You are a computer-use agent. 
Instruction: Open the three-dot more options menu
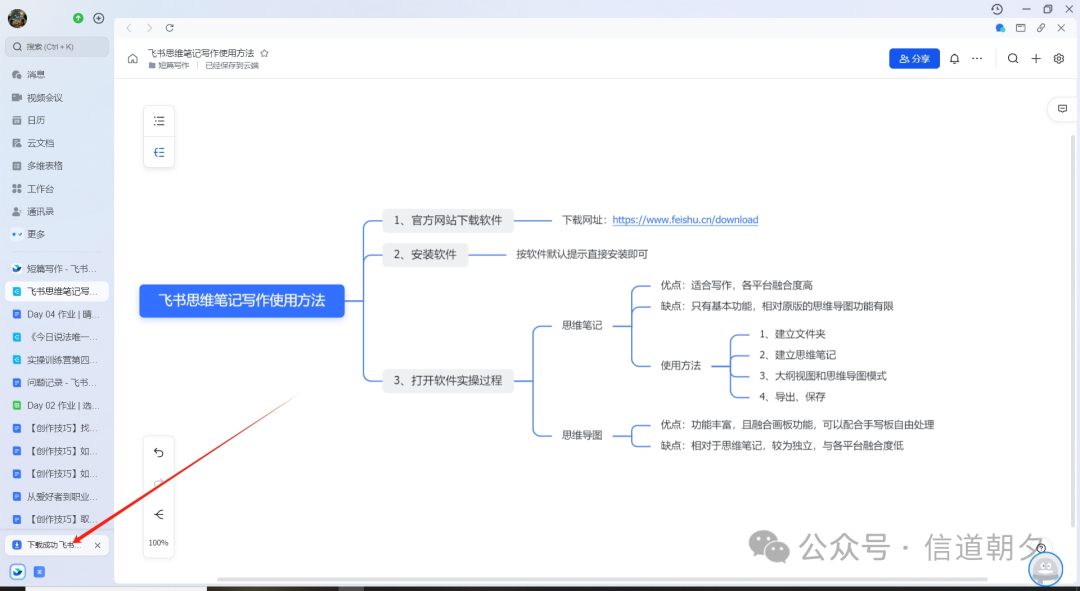[x=977, y=59]
